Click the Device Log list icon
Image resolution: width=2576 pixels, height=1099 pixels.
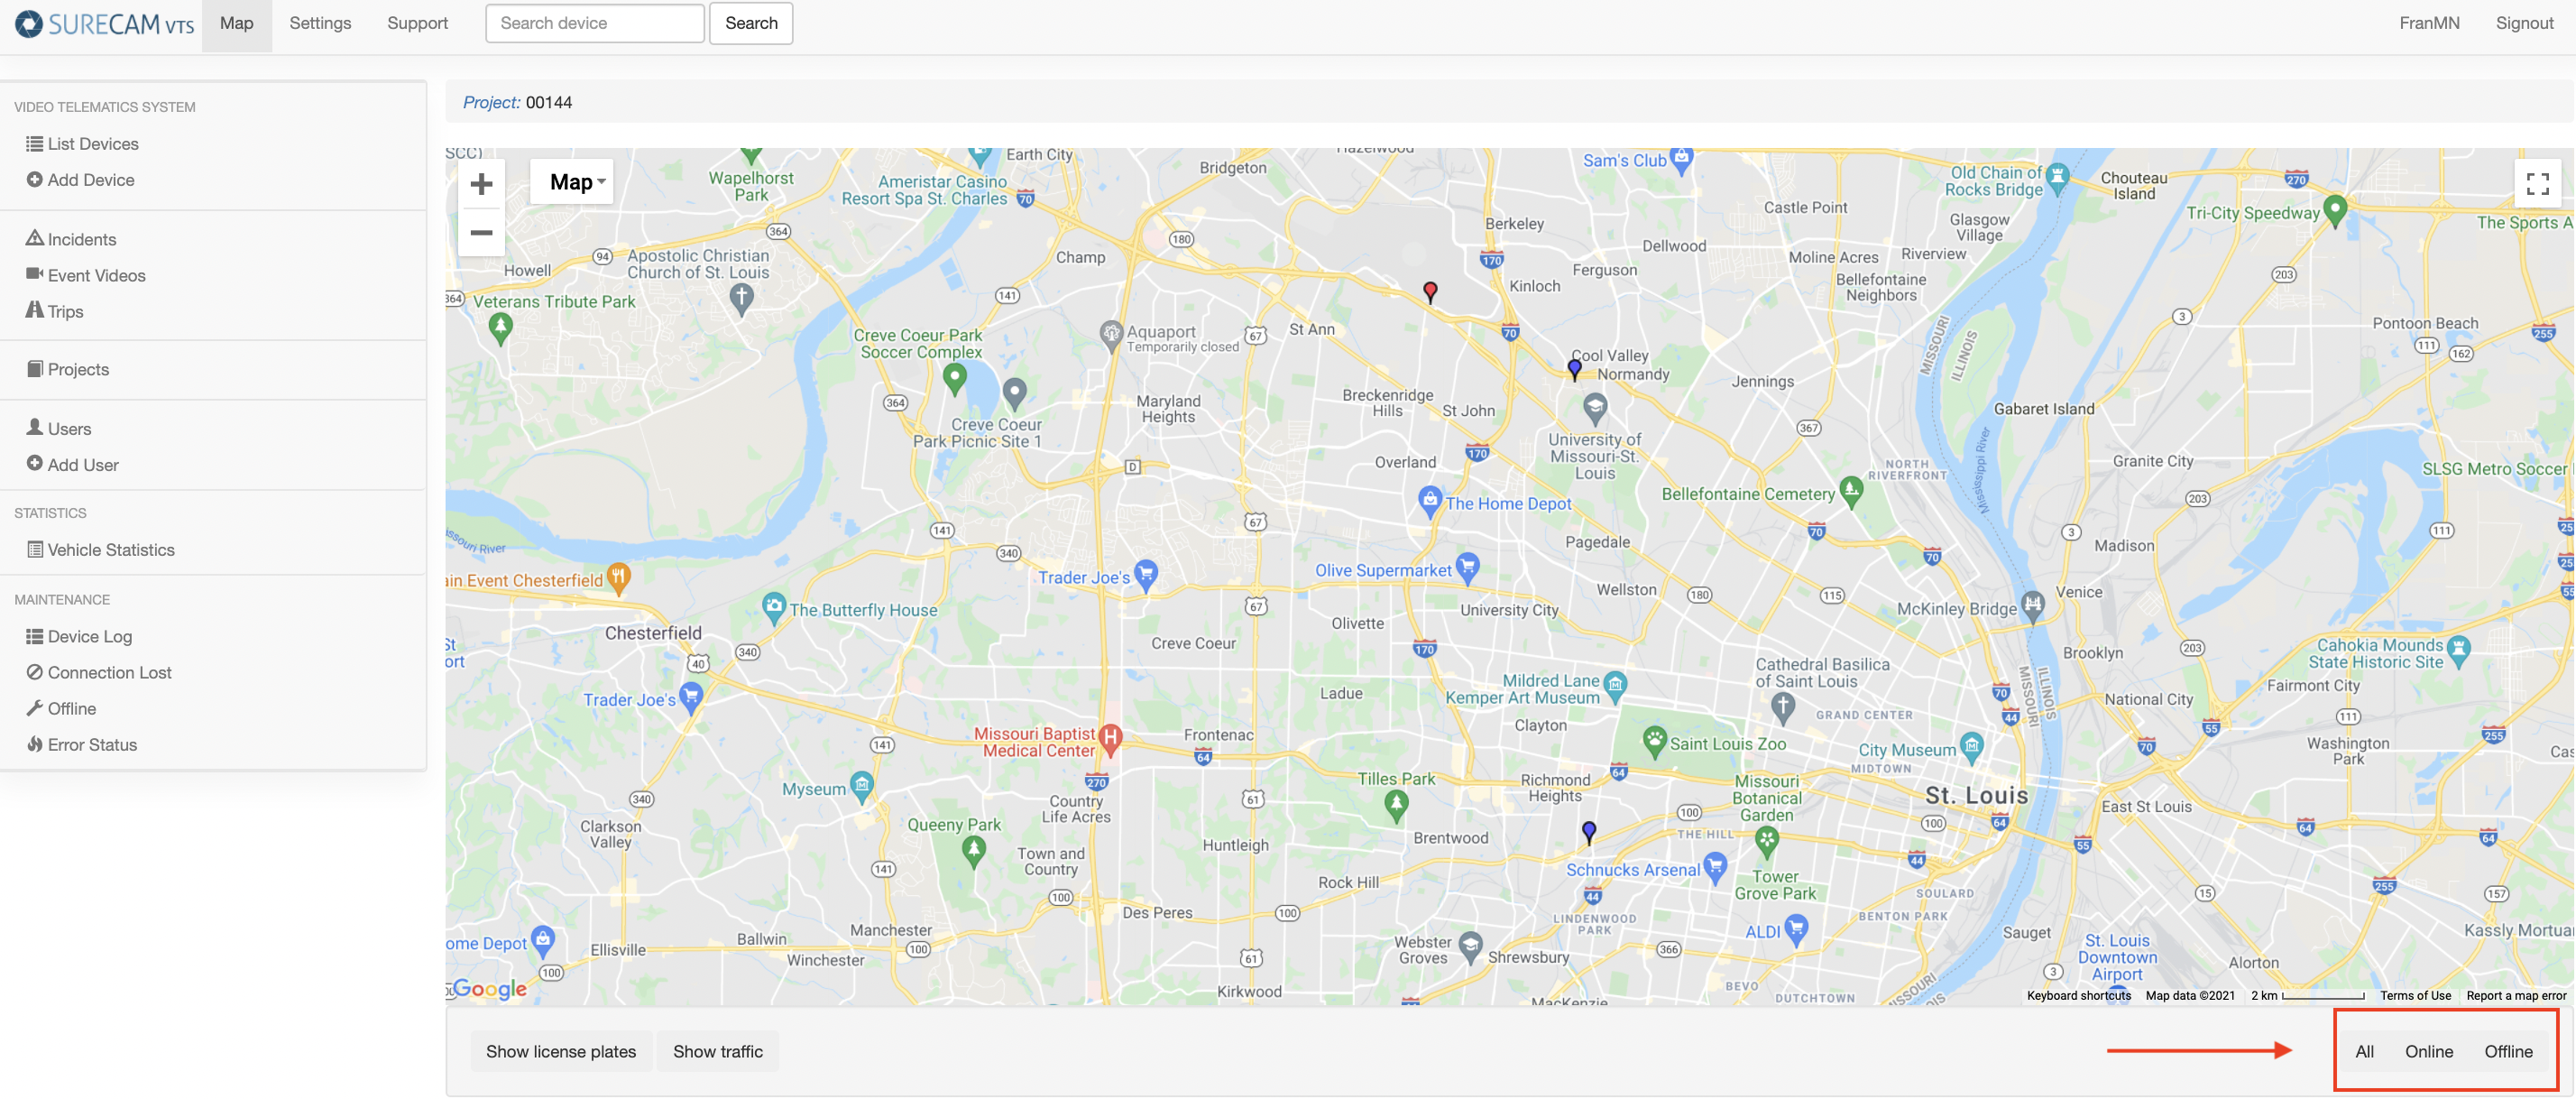34,637
